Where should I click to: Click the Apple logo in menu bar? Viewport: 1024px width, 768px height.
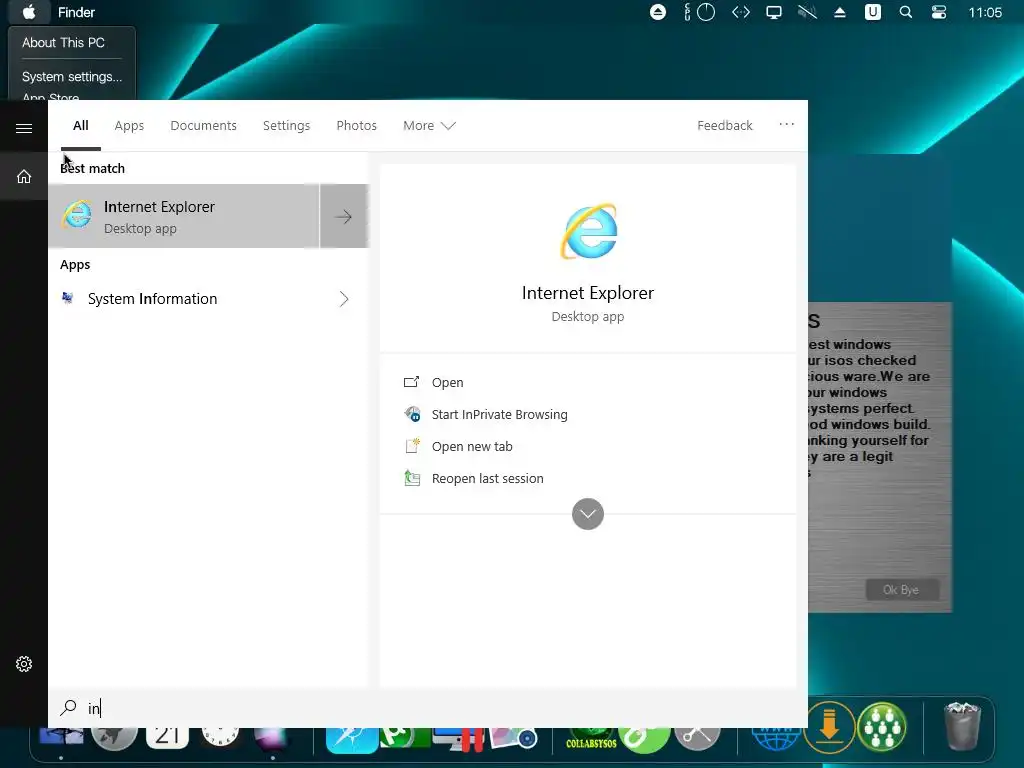pyautogui.click(x=29, y=12)
